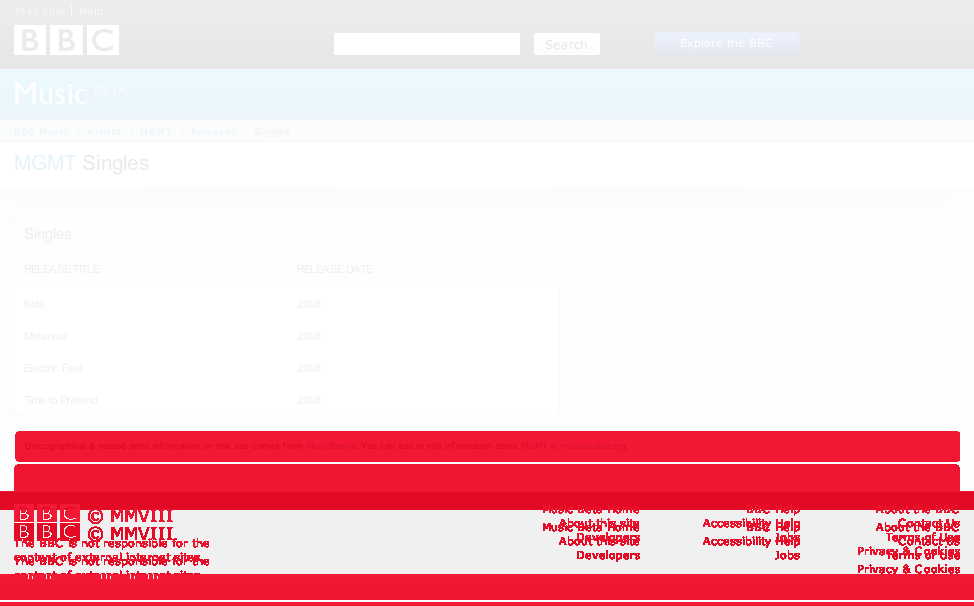Open the Kids single release
The height and width of the screenshot is (606, 974).
click(x=34, y=304)
